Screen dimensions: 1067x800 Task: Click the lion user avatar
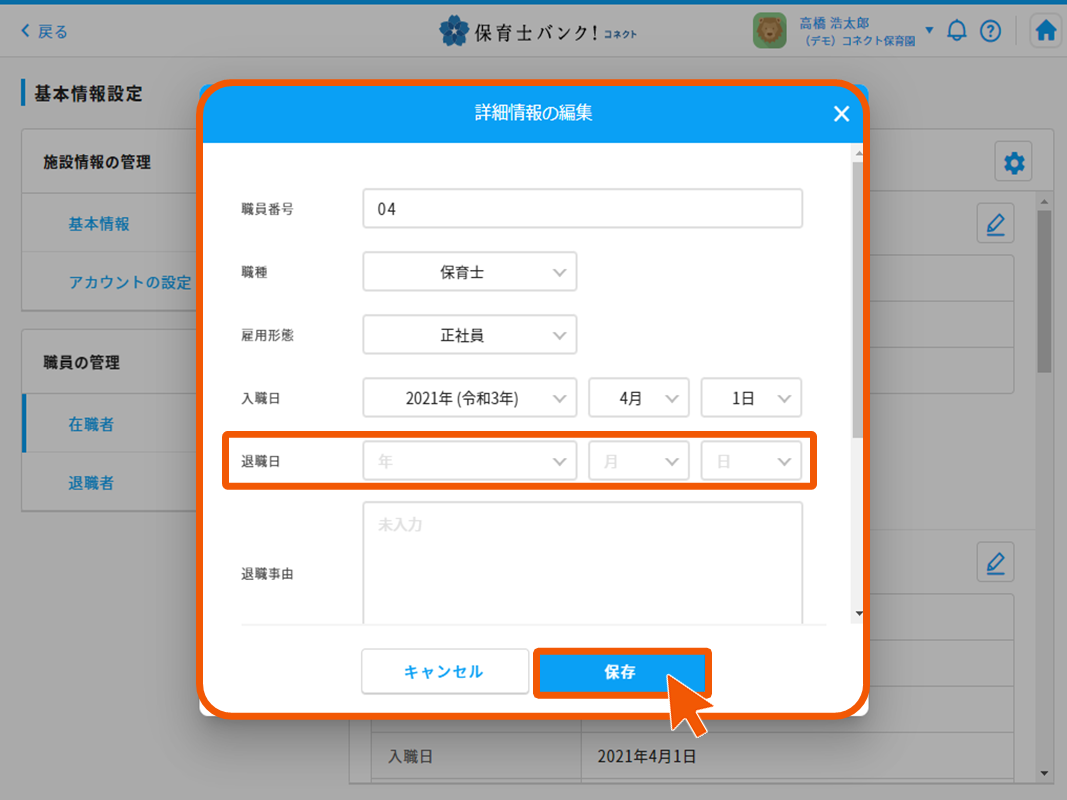click(x=770, y=31)
